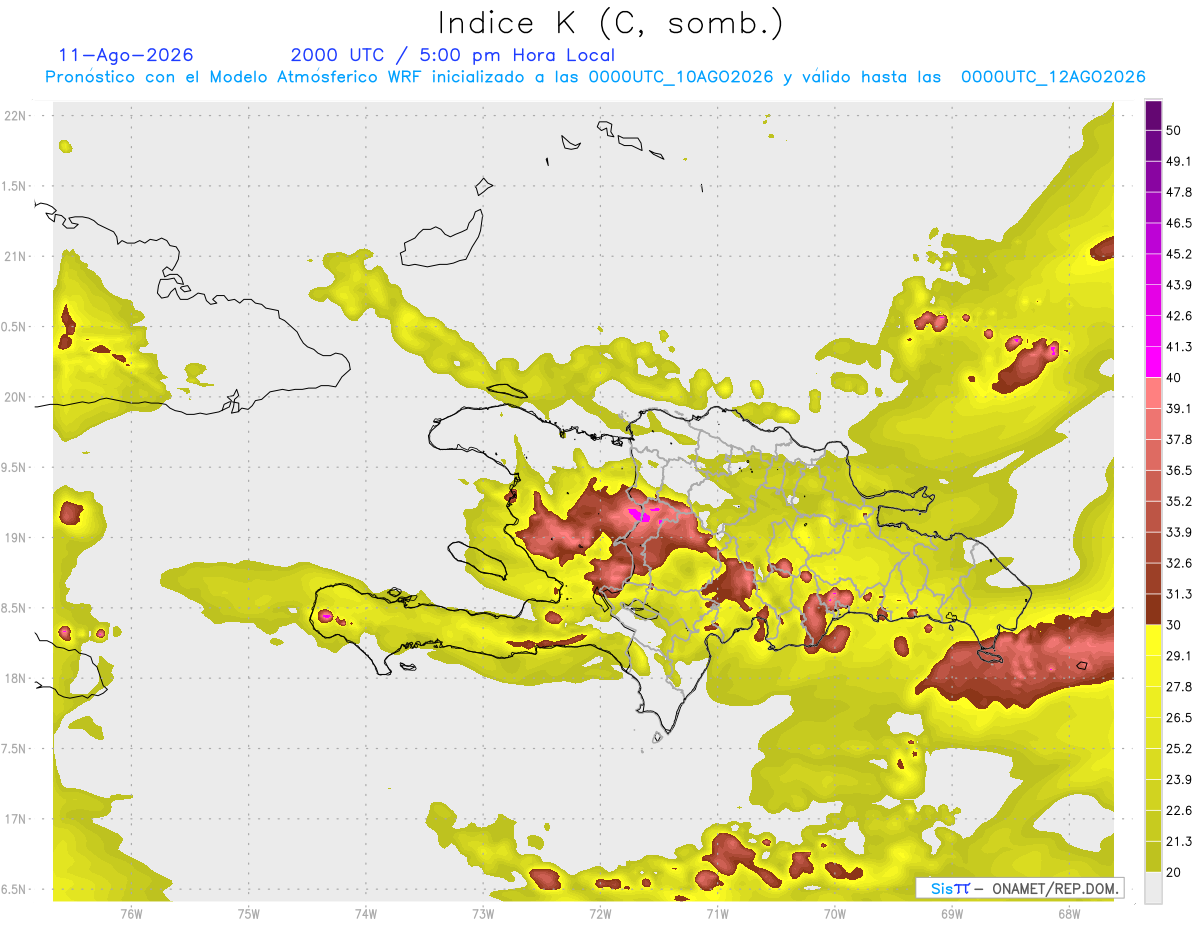The width and height of the screenshot is (1200, 927).
Task: Click the colorbar value "31.3"
Action: click(x=1179, y=594)
